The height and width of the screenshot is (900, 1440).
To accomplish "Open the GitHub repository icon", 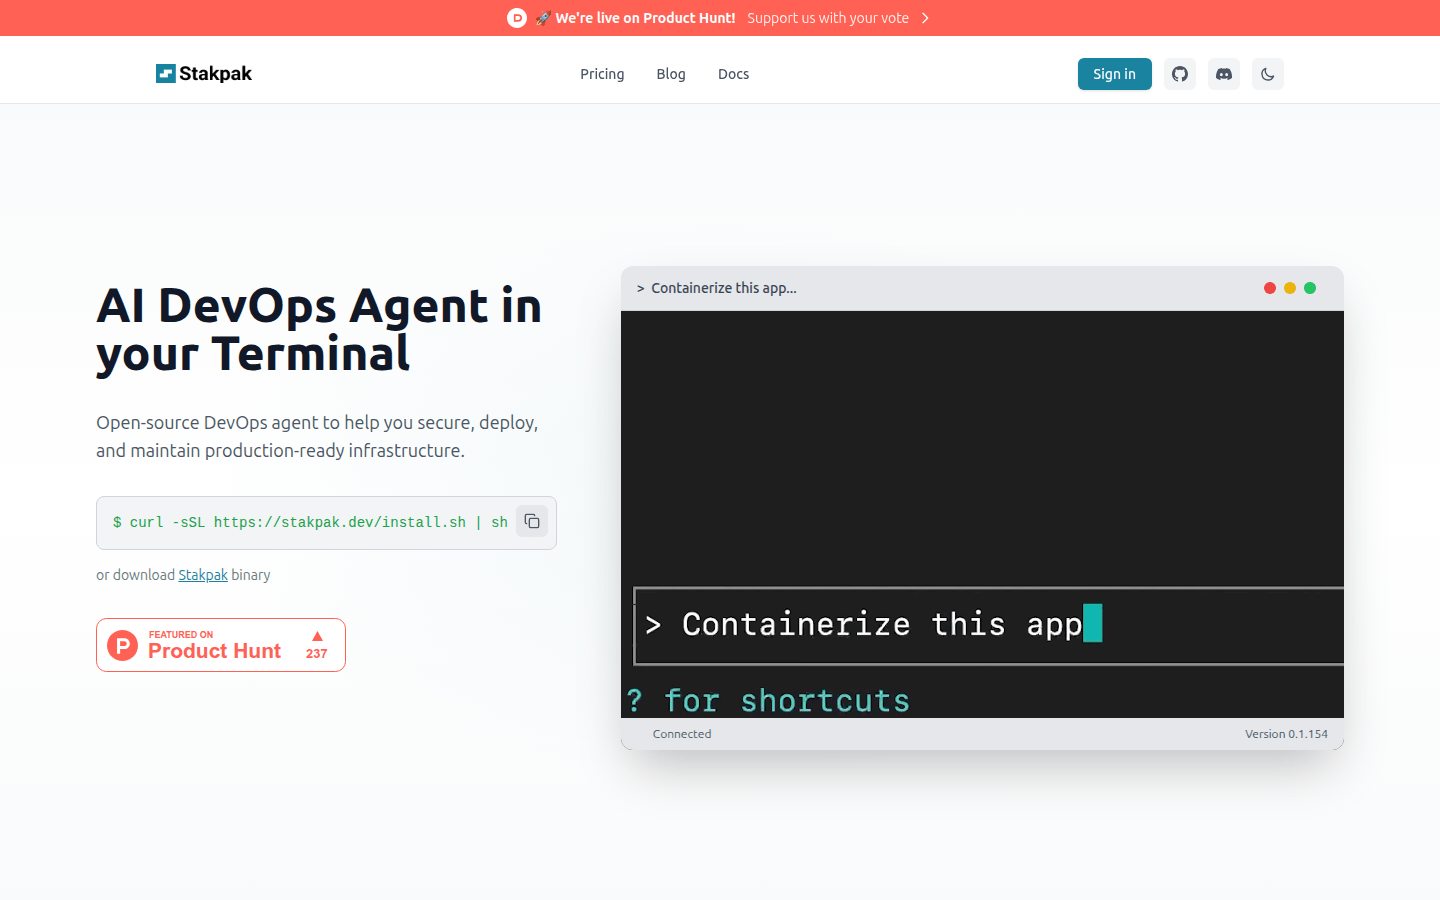I will tap(1180, 74).
